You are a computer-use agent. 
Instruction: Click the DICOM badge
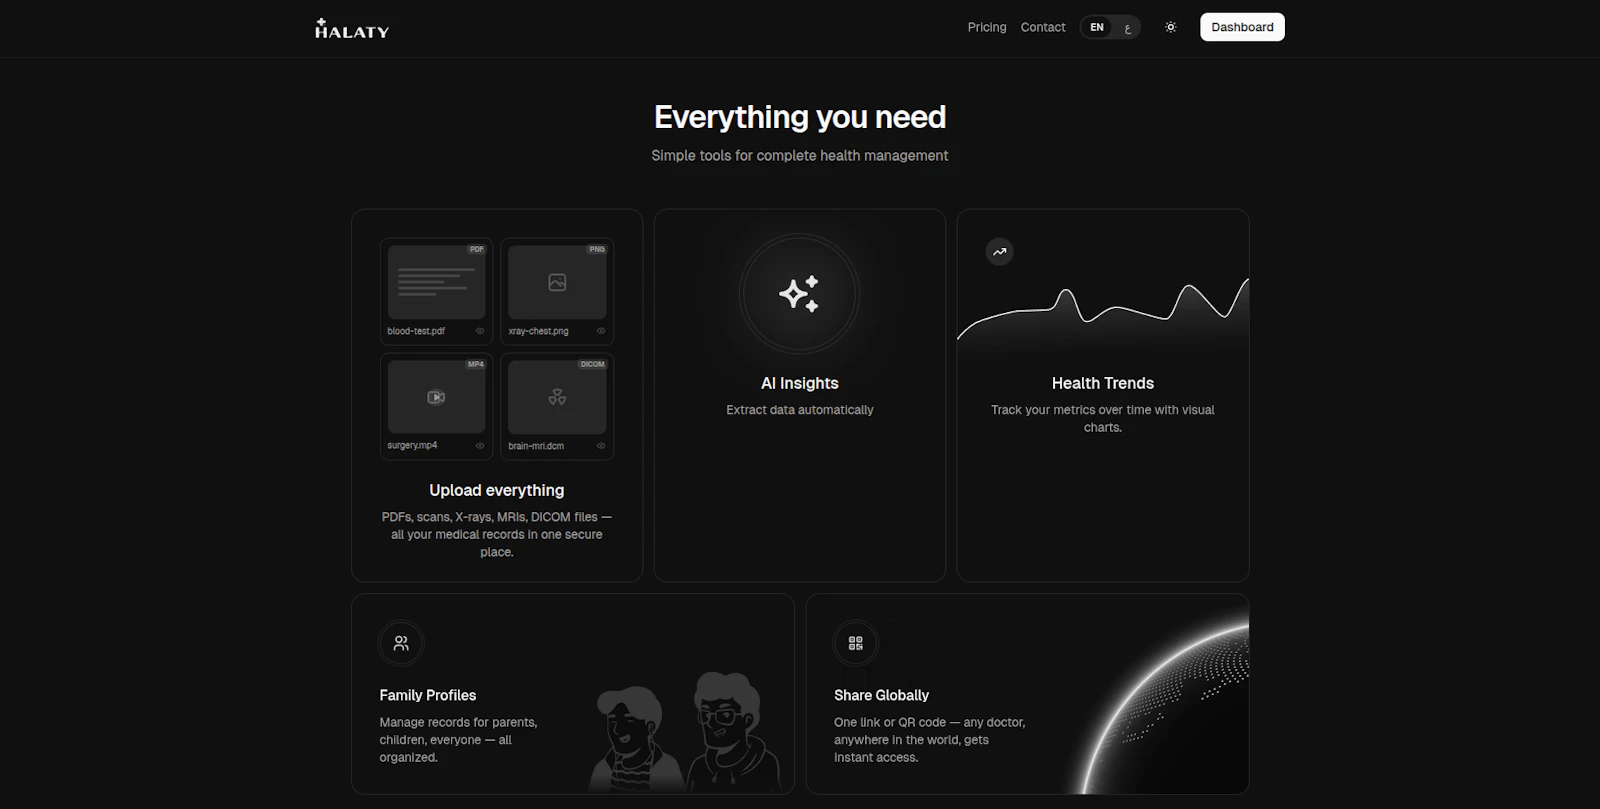pos(592,364)
